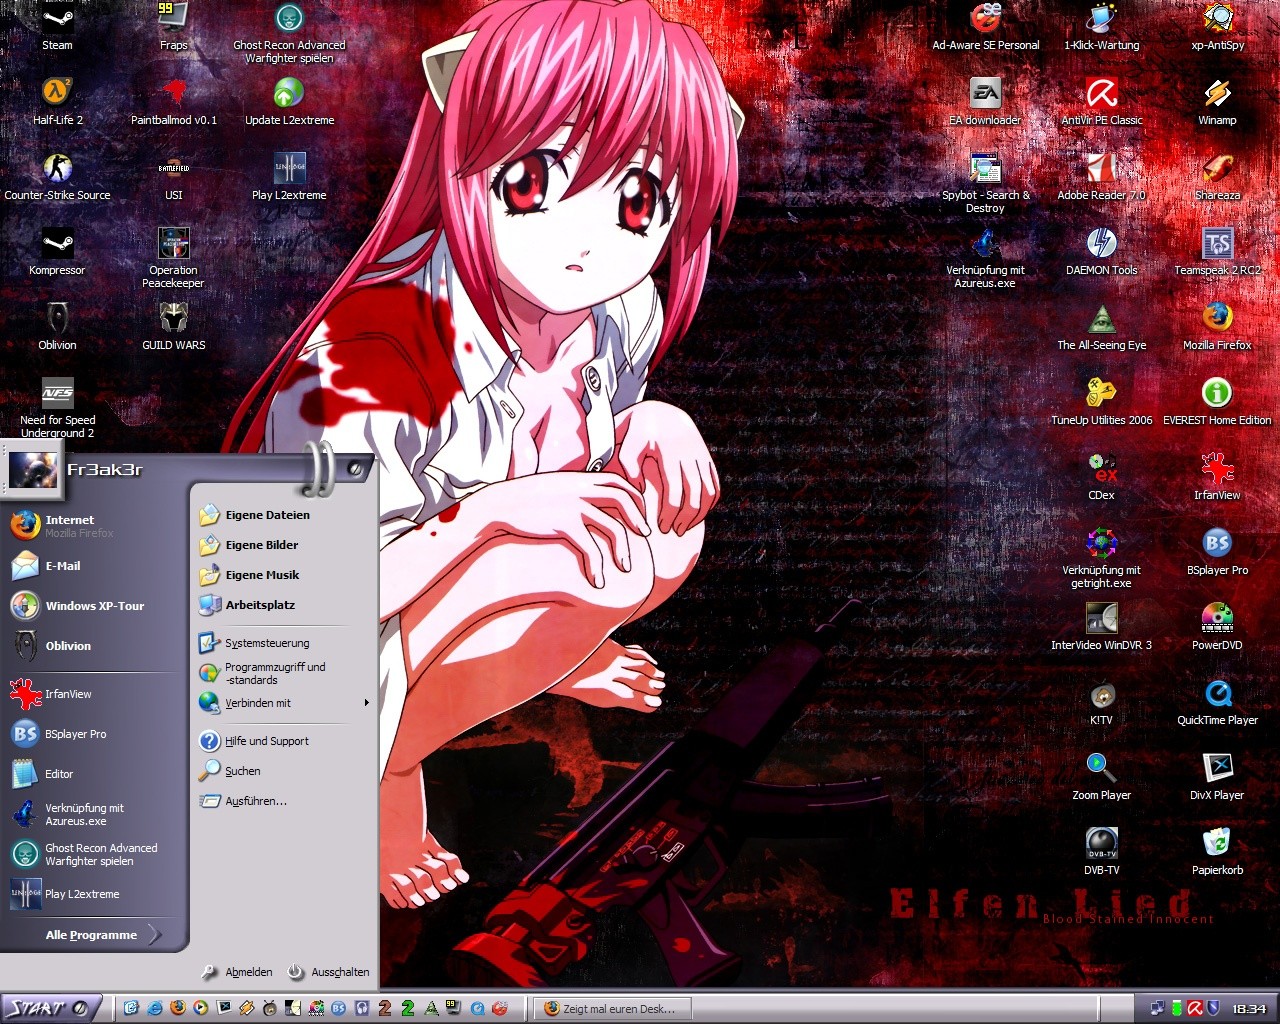Screen dimensions: 1280x1024
Task: Open the 'Zeigt mal euren Desk...' taskbar window
Action: coord(613,1009)
